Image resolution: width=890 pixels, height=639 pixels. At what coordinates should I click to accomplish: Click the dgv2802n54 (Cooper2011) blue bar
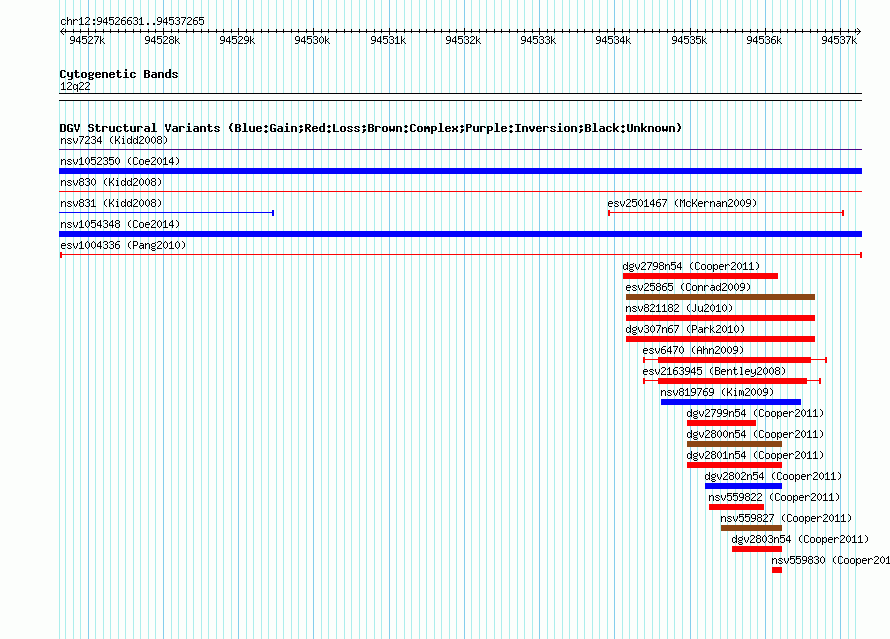click(x=744, y=486)
